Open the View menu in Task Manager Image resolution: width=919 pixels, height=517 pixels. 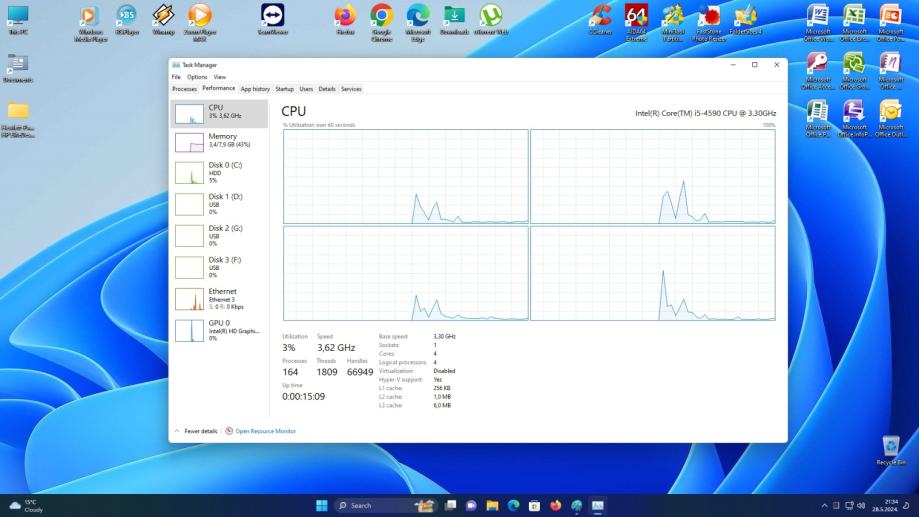pyautogui.click(x=220, y=77)
